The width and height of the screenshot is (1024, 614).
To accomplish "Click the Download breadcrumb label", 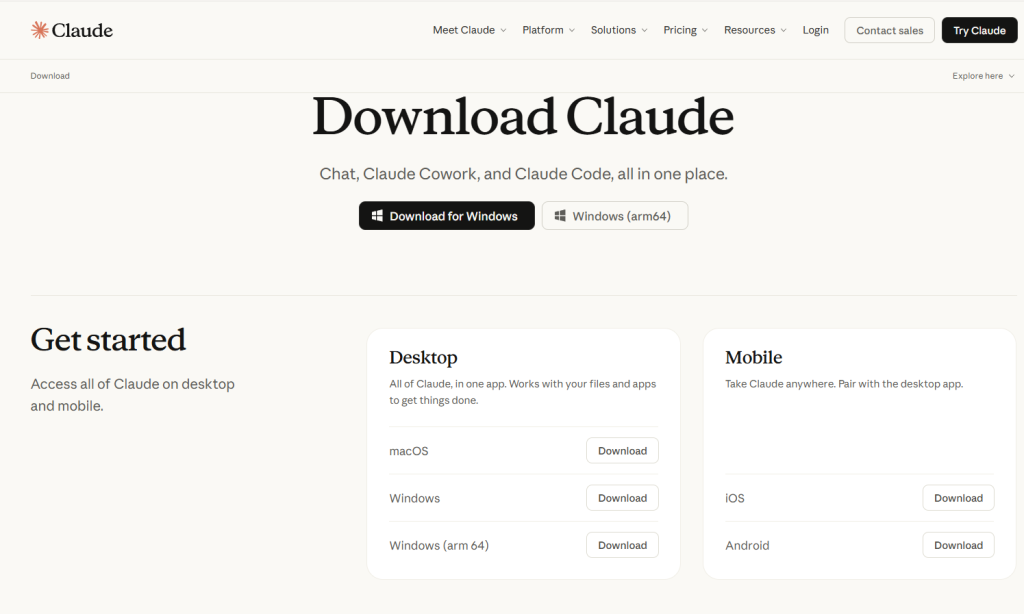I will [x=50, y=76].
